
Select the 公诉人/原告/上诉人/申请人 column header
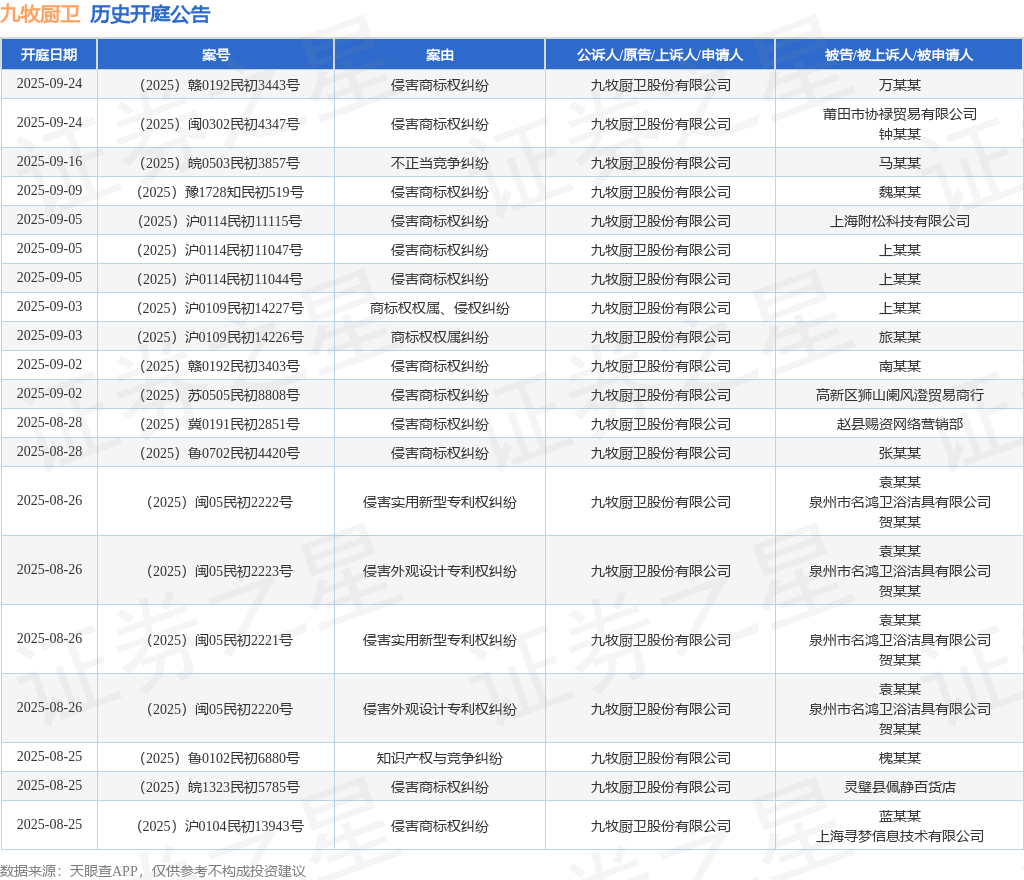tap(660, 55)
